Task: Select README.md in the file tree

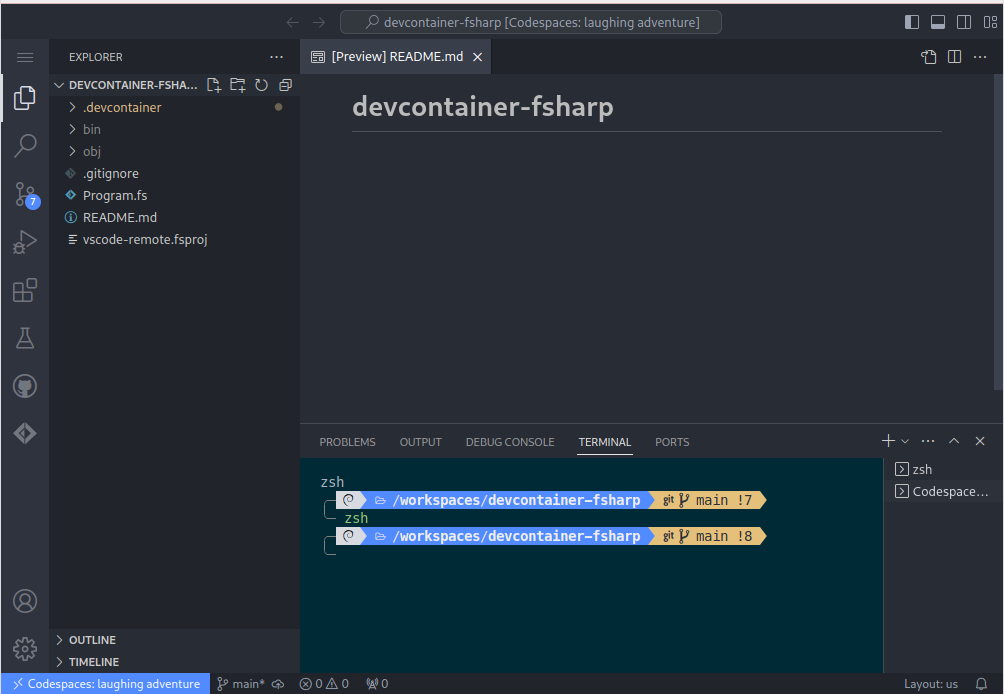Action: click(174, 218)
